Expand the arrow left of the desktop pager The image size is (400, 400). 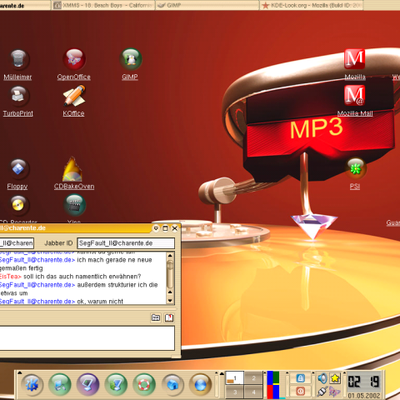[221, 373]
